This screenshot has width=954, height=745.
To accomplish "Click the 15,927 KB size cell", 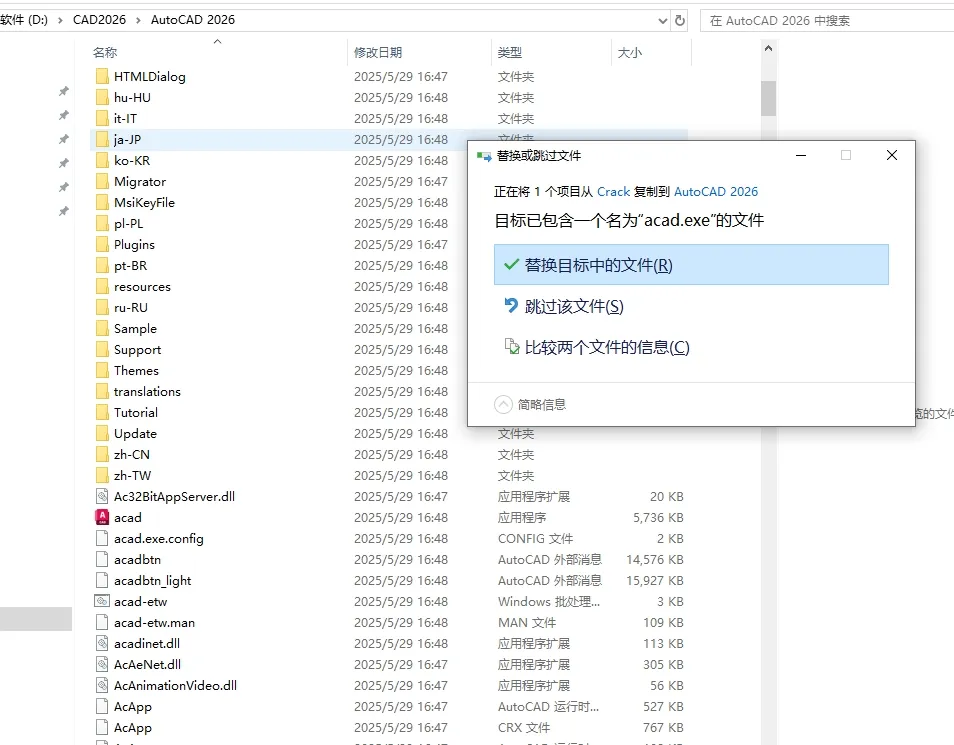I will pos(655,581).
